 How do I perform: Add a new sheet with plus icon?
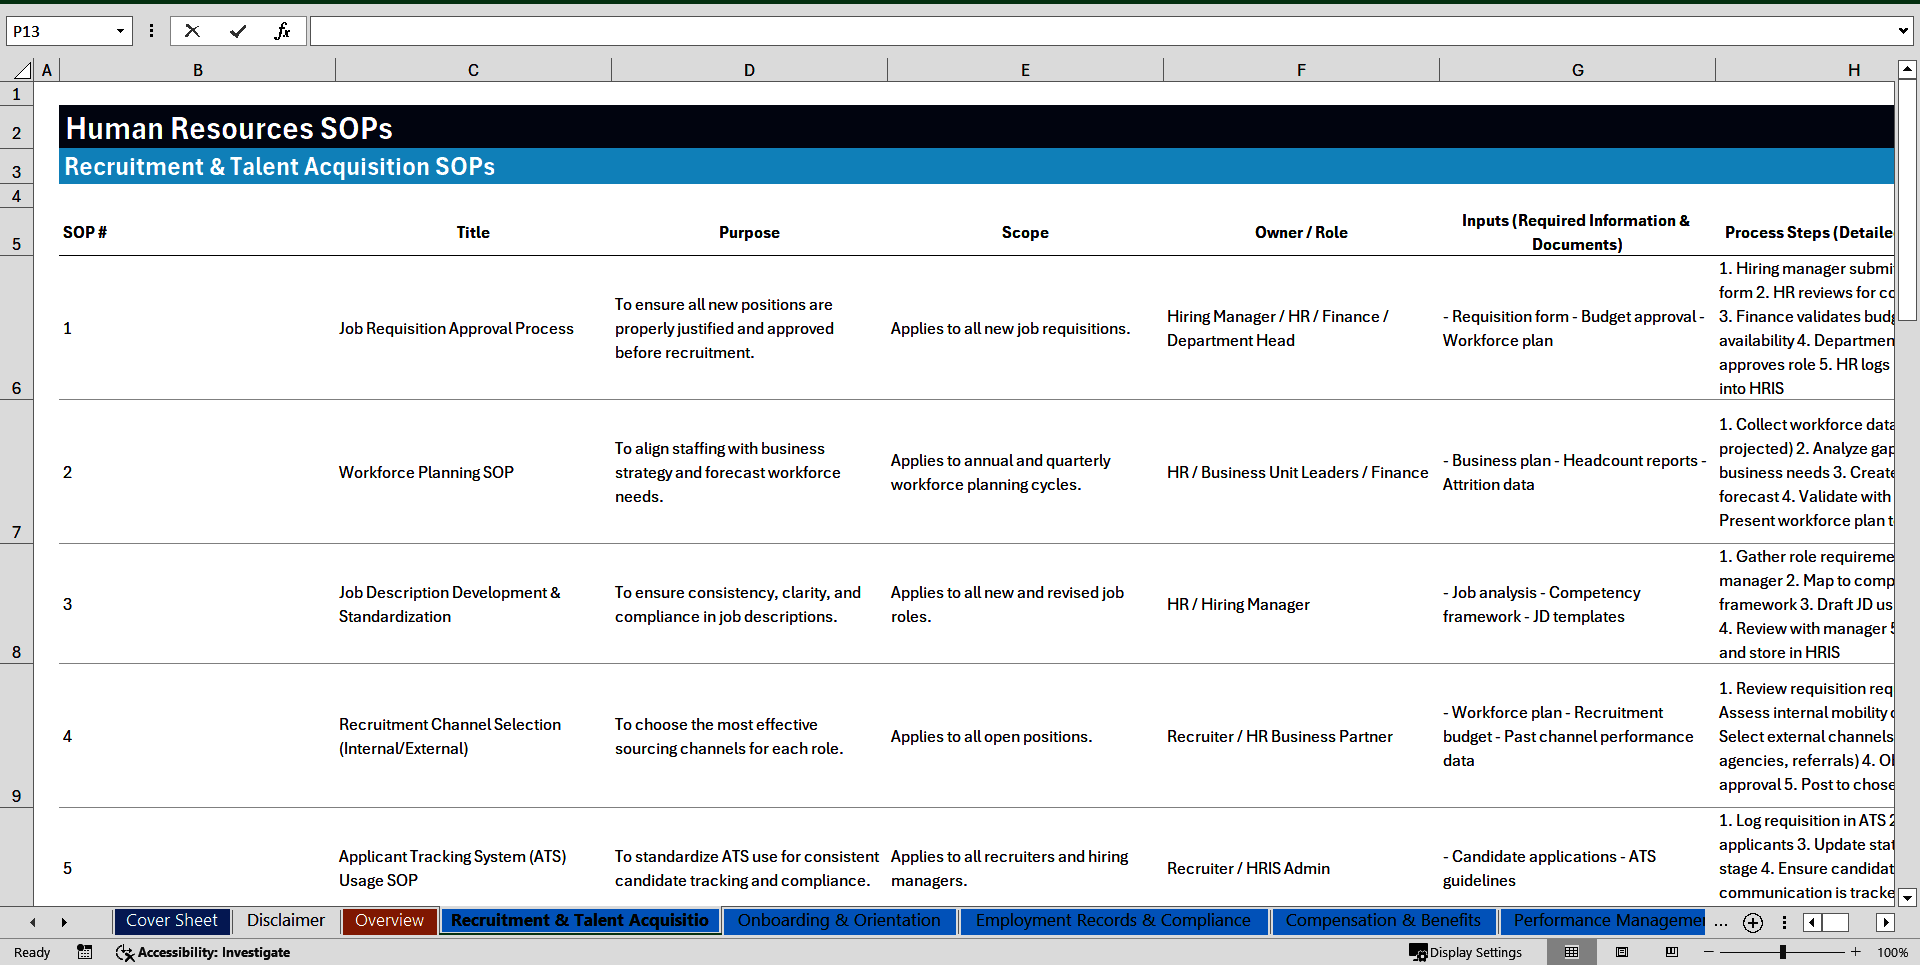pos(1752,922)
